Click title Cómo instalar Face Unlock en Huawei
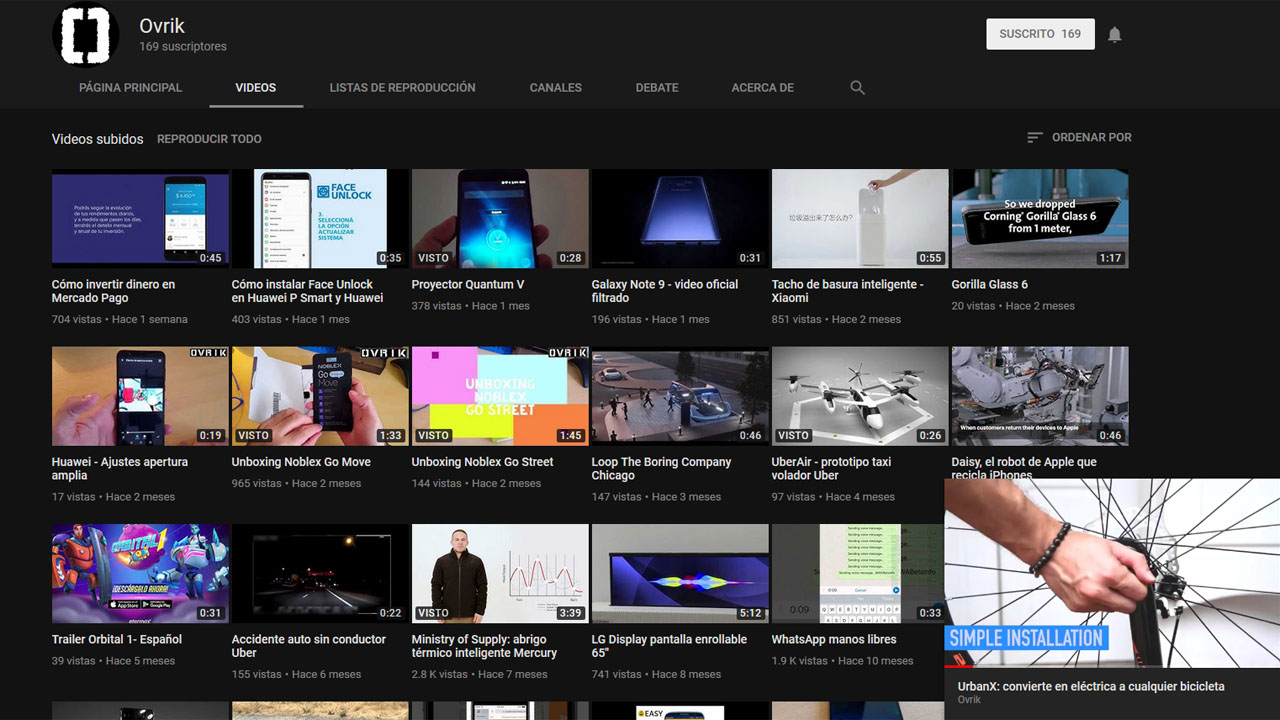 coord(307,291)
